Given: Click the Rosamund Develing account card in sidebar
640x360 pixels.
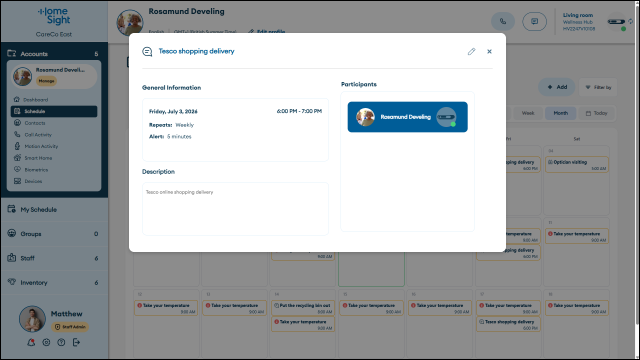Looking at the screenshot, I should 54,76.
